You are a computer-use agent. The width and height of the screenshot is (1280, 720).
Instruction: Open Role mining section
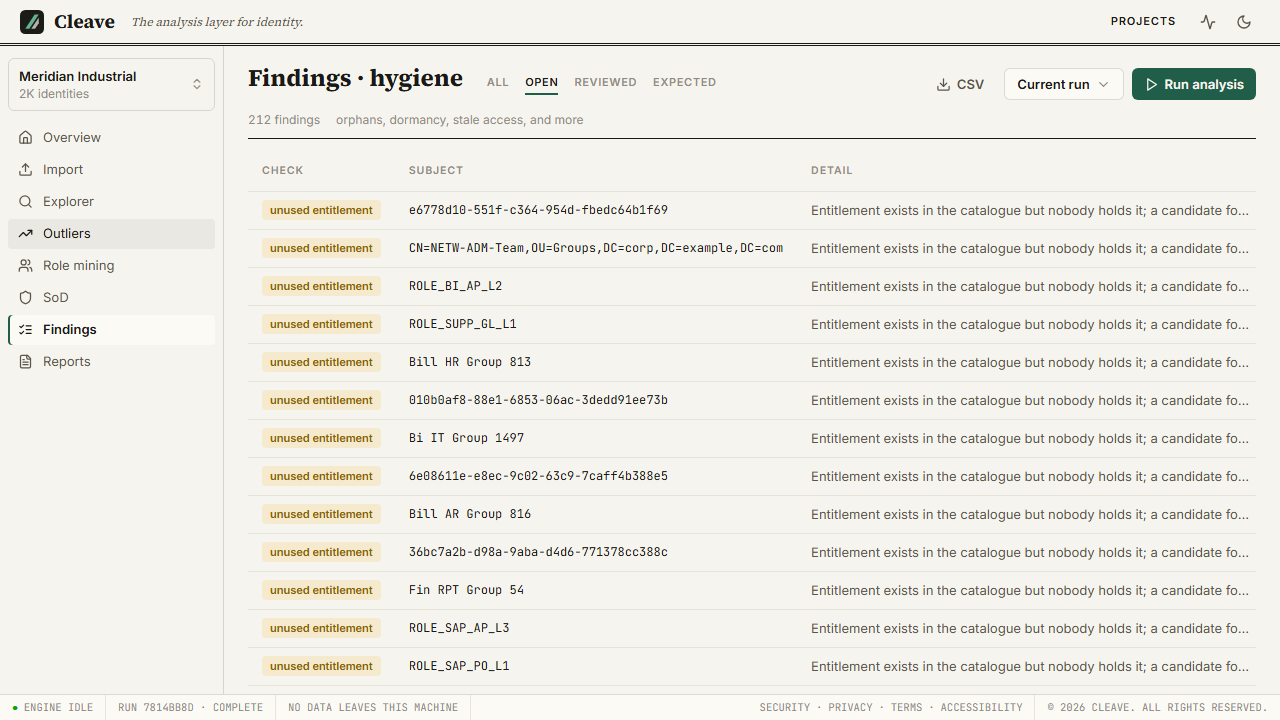[x=111, y=266]
